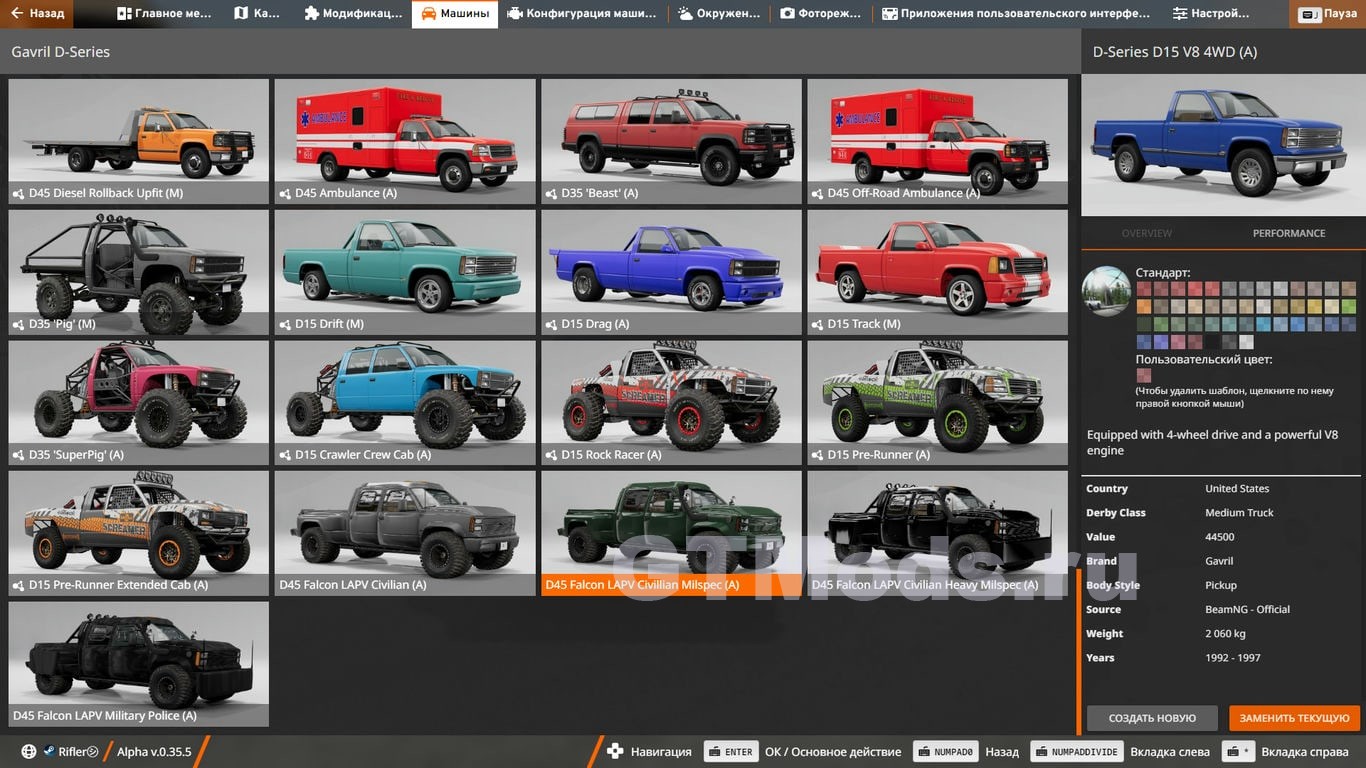The width and height of the screenshot is (1366, 768).
Task: Switch to the PERFORMANCE tab
Action: point(1289,233)
